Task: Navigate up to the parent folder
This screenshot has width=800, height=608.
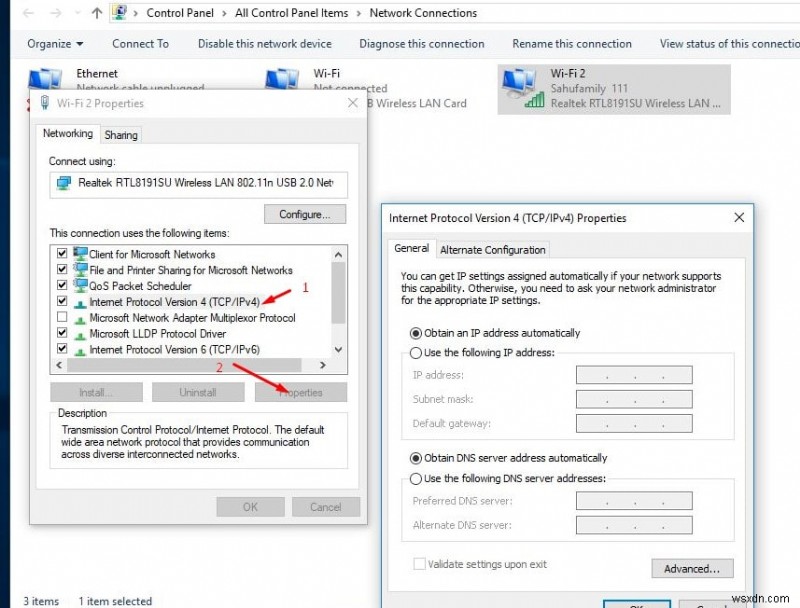Action: click(x=95, y=13)
